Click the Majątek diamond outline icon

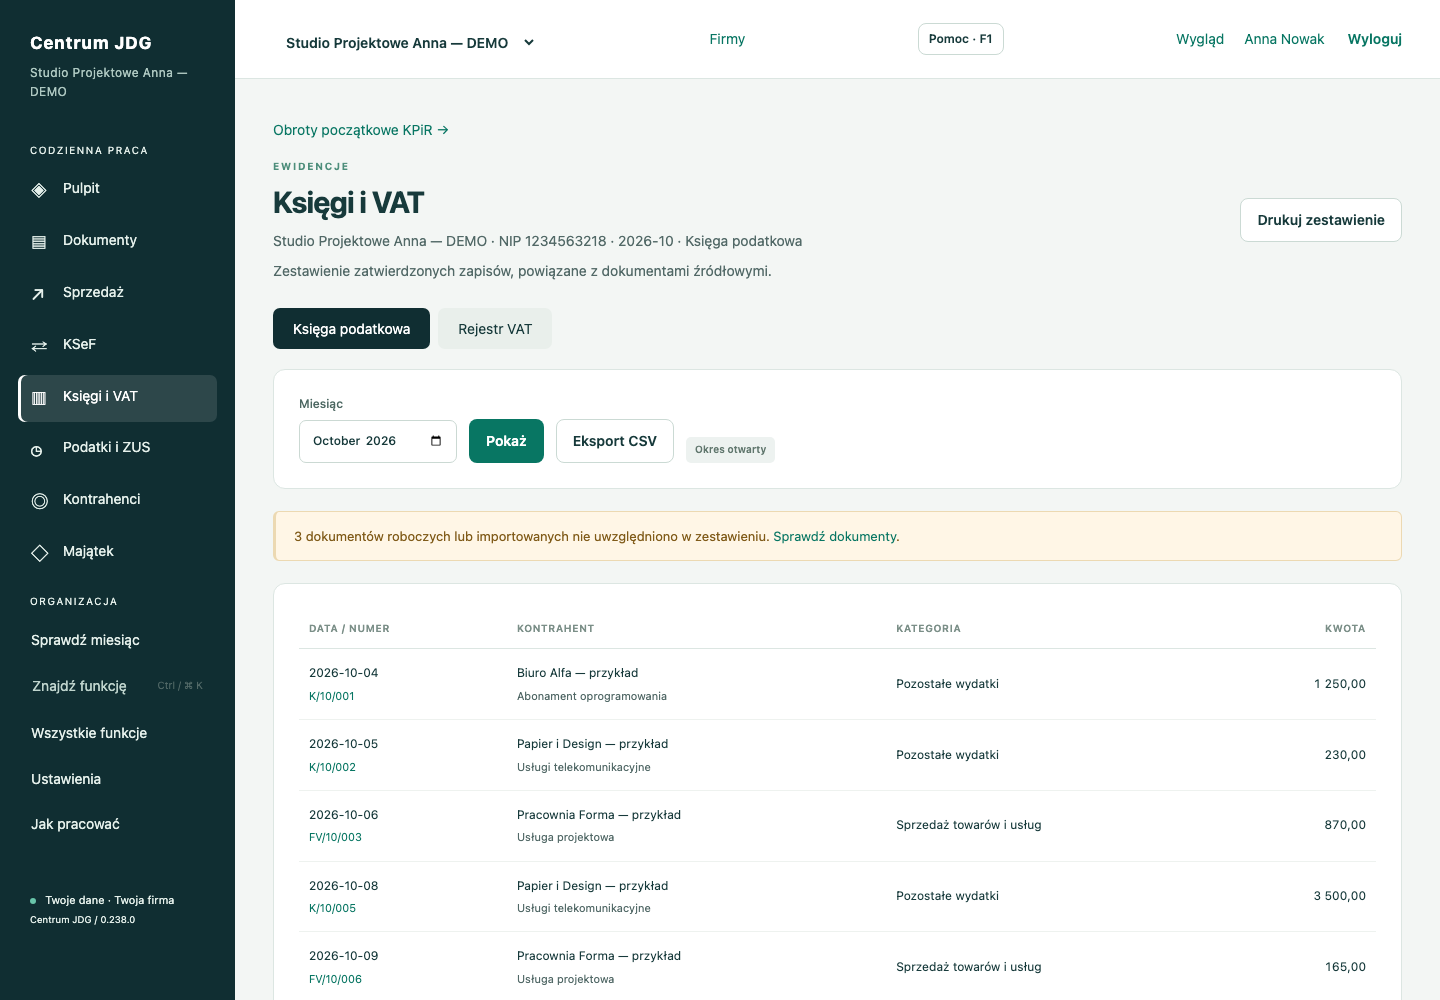click(x=40, y=553)
